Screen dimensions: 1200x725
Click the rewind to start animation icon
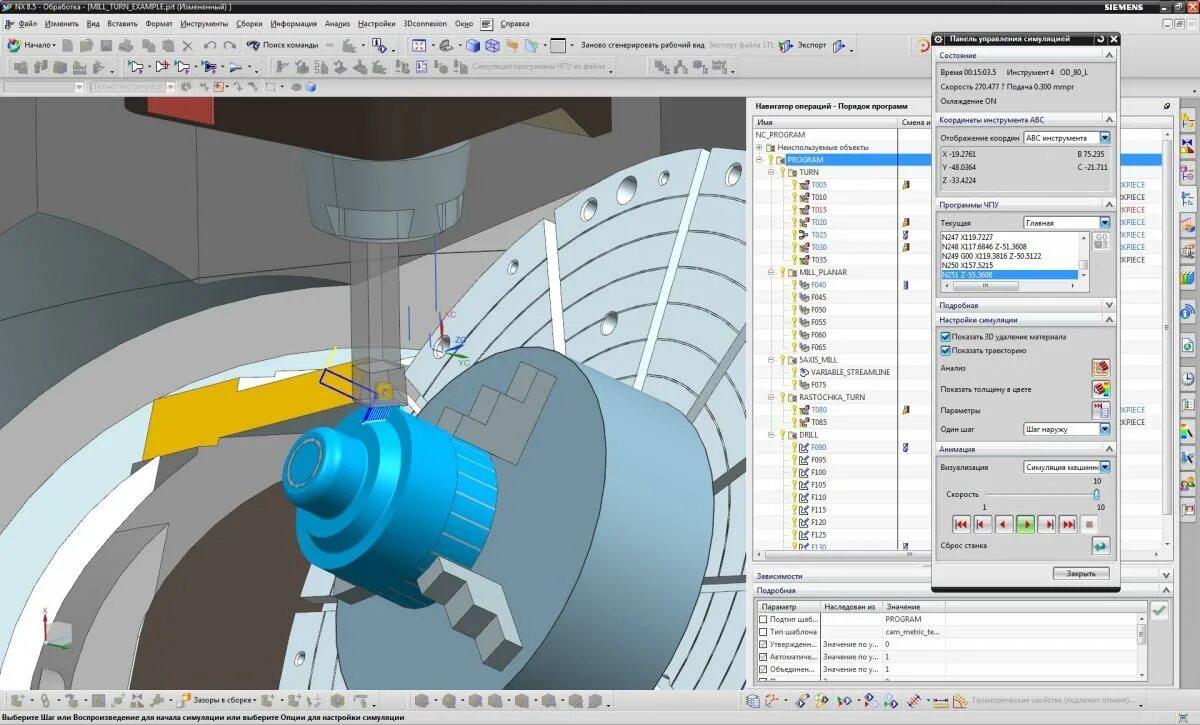pyautogui.click(x=962, y=524)
